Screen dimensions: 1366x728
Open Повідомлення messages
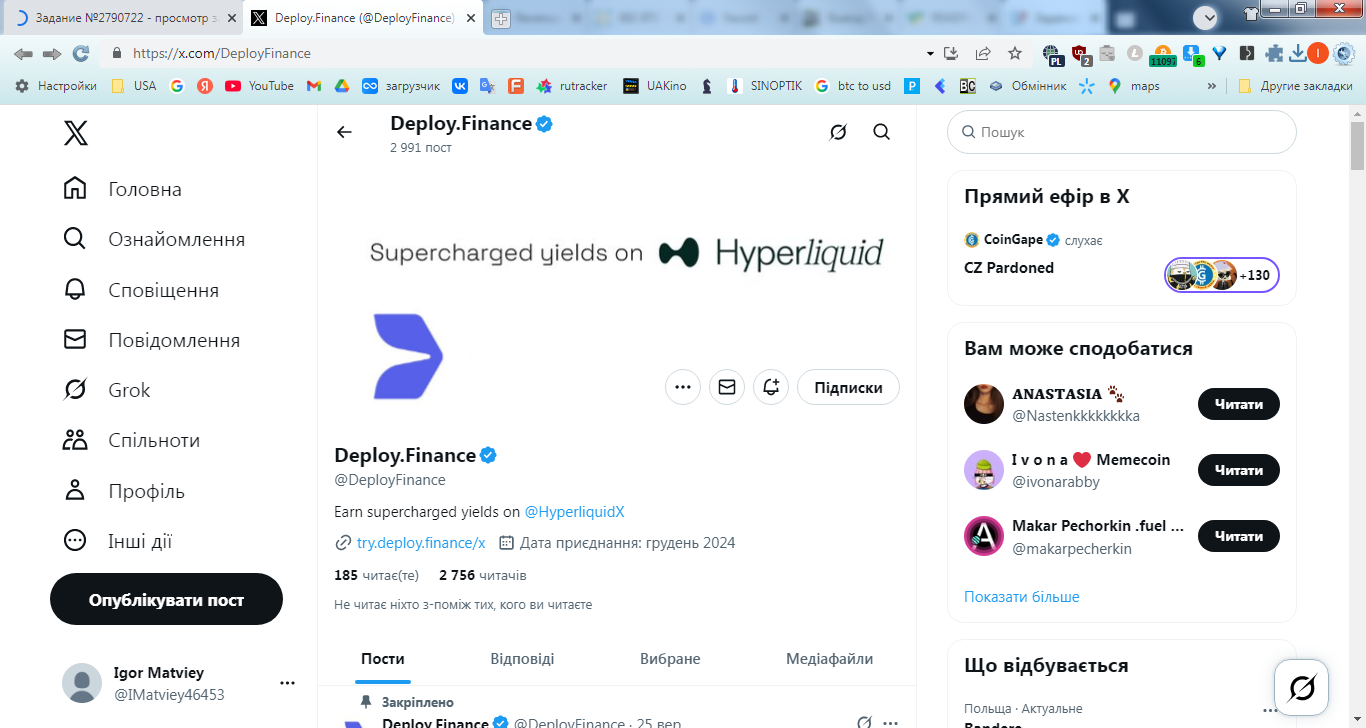click(x=152, y=340)
